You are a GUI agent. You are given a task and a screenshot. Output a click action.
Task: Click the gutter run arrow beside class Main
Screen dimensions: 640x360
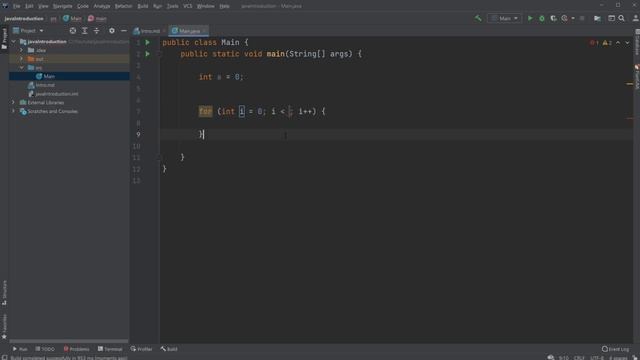[x=148, y=42]
